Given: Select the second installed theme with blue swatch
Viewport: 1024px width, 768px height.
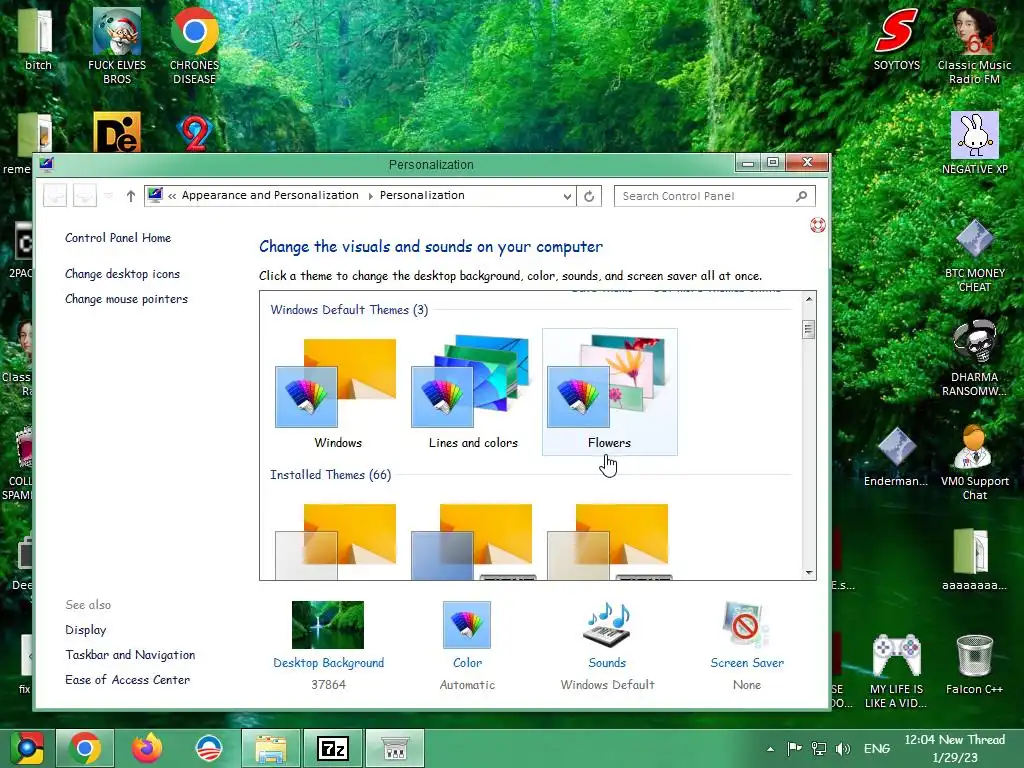Looking at the screenshot, I should (x=472, y=541).
